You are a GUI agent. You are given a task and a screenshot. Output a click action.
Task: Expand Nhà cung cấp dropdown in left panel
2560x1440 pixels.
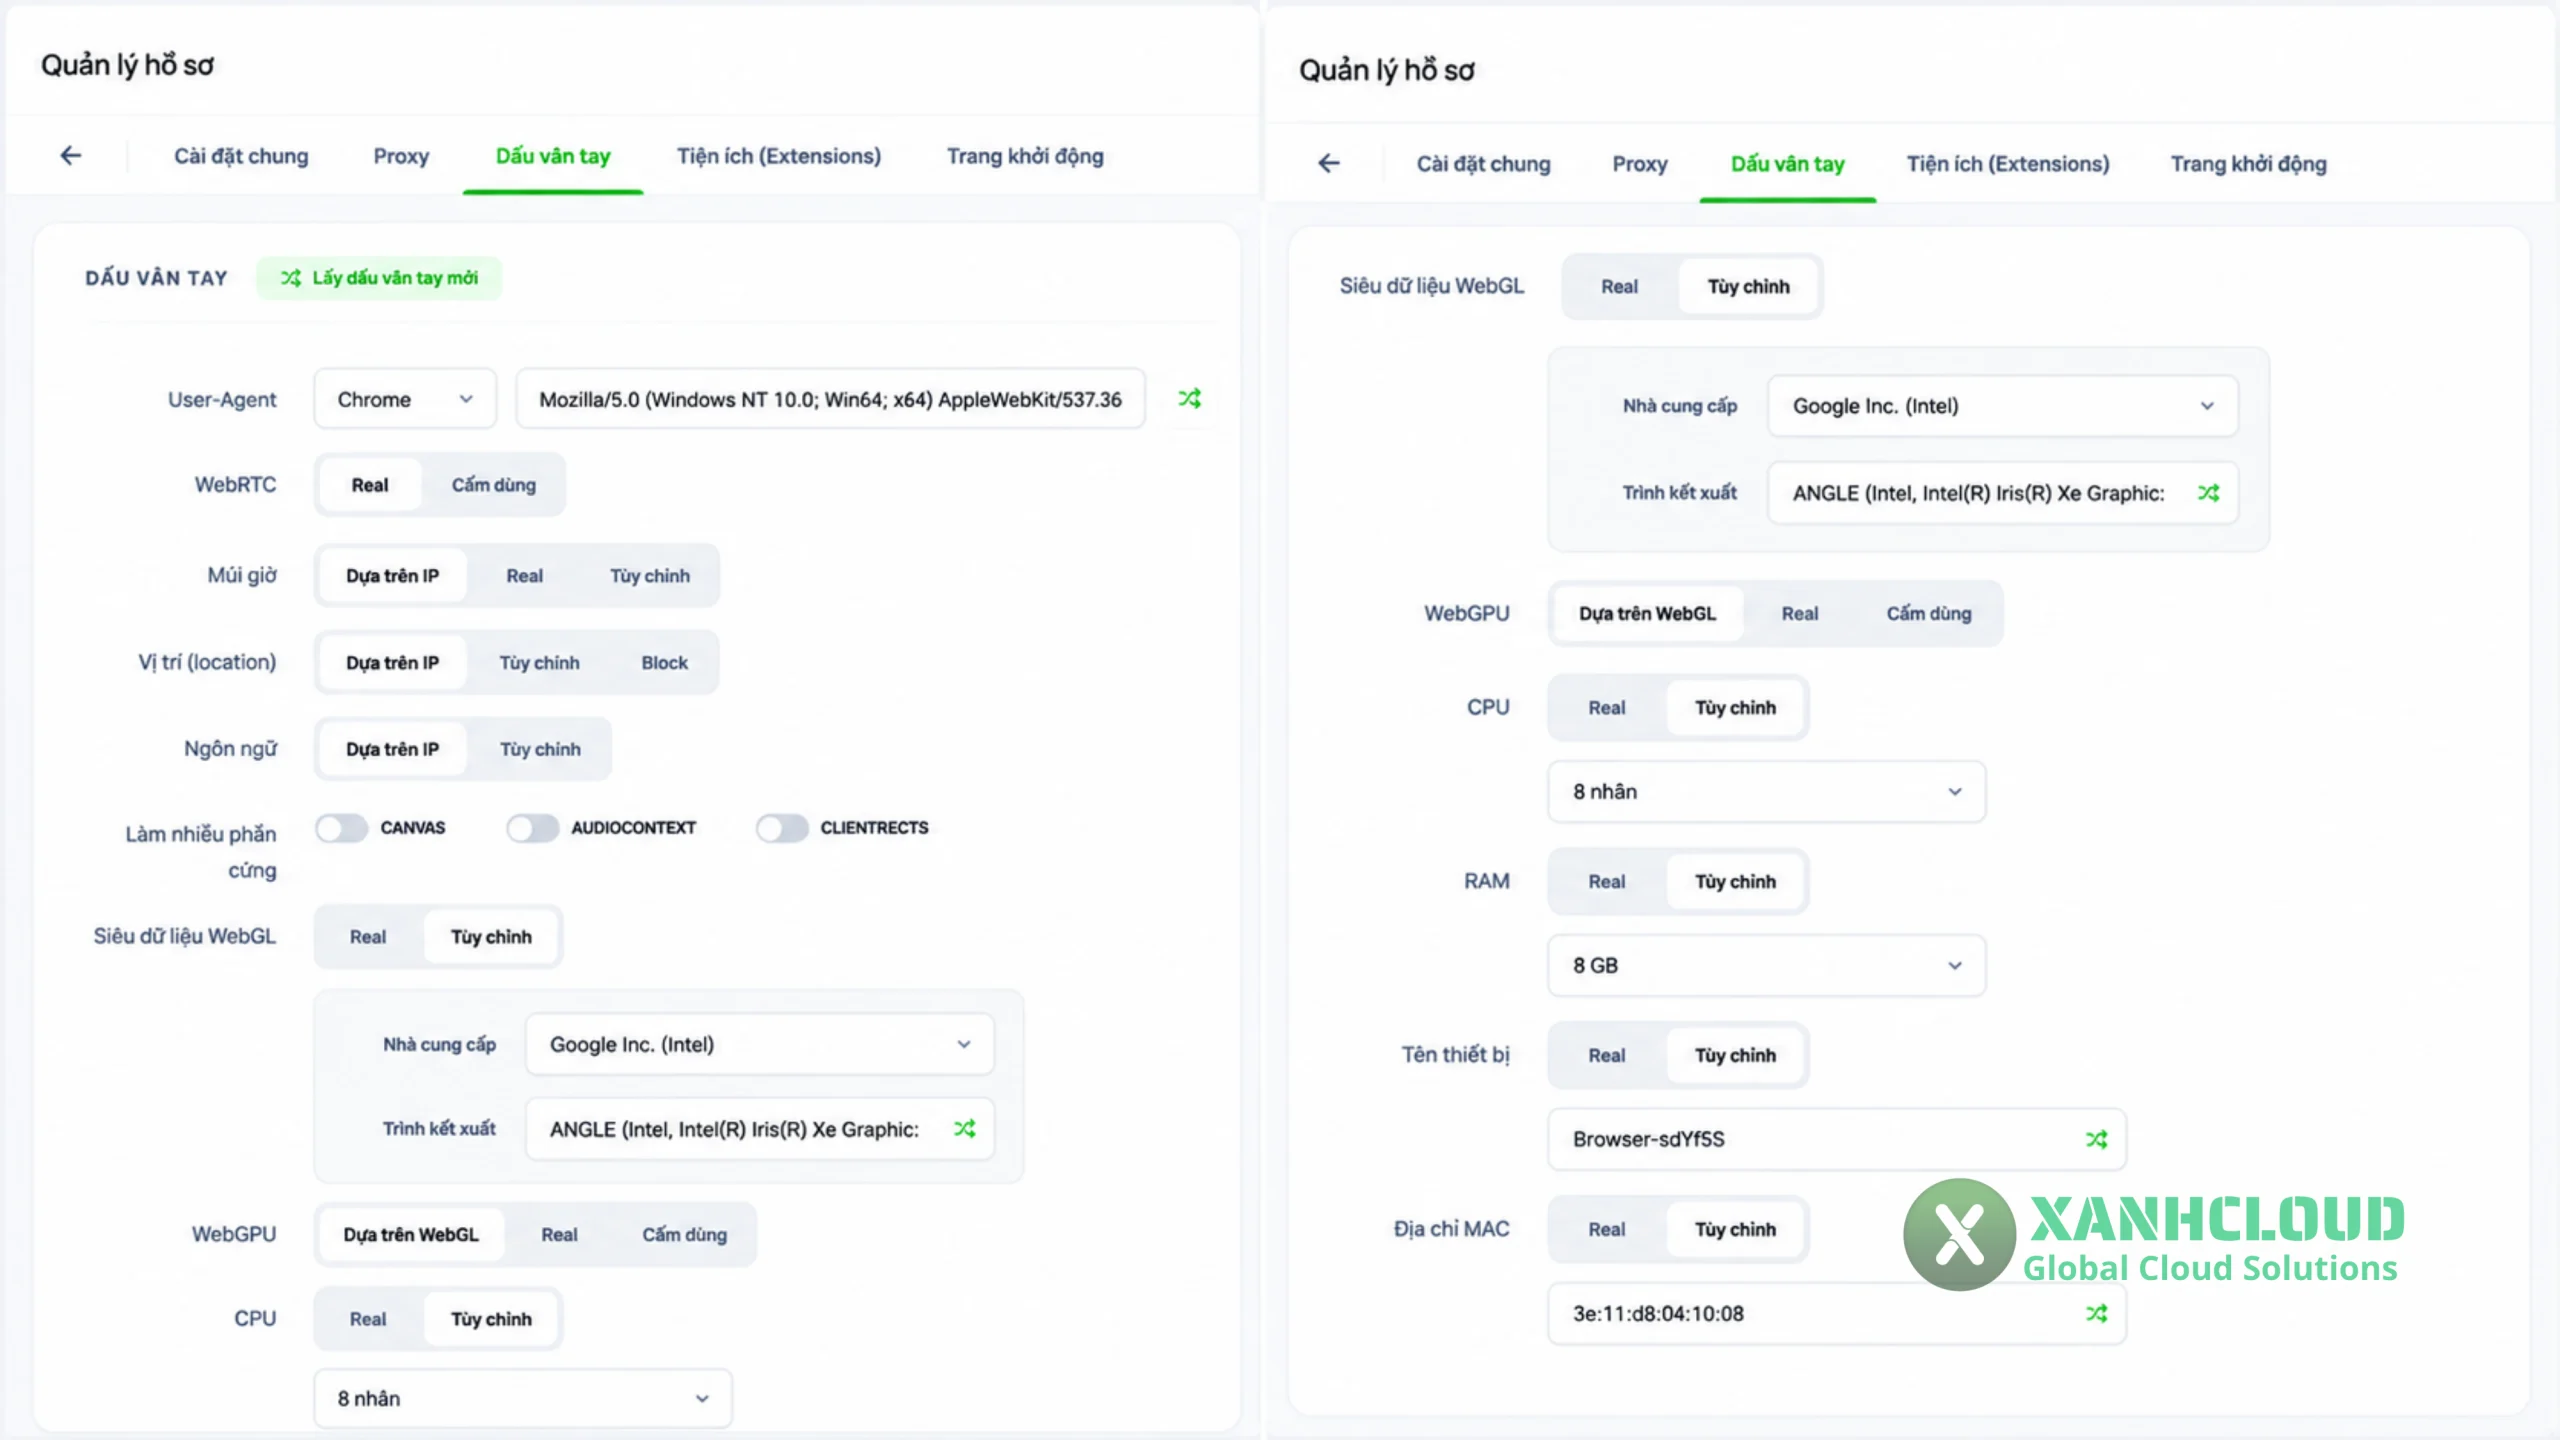pos(760,1044)
